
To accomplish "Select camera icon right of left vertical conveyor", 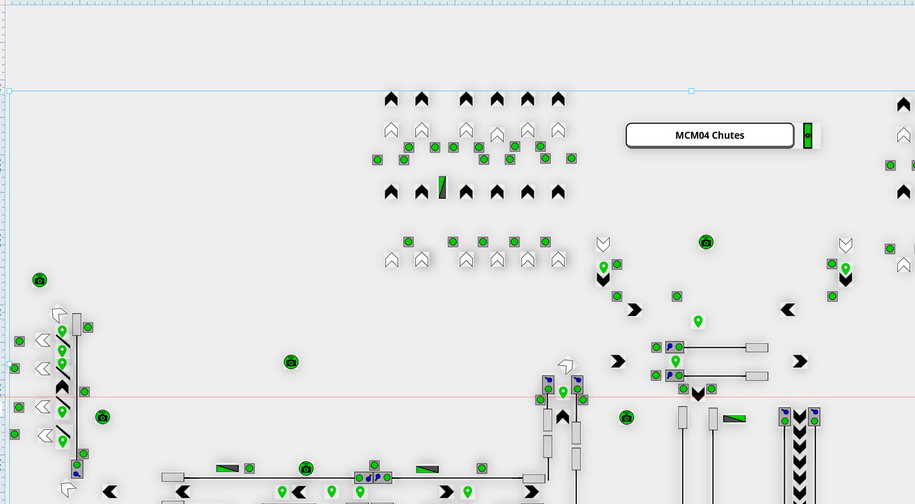I will tap(102, 417).
